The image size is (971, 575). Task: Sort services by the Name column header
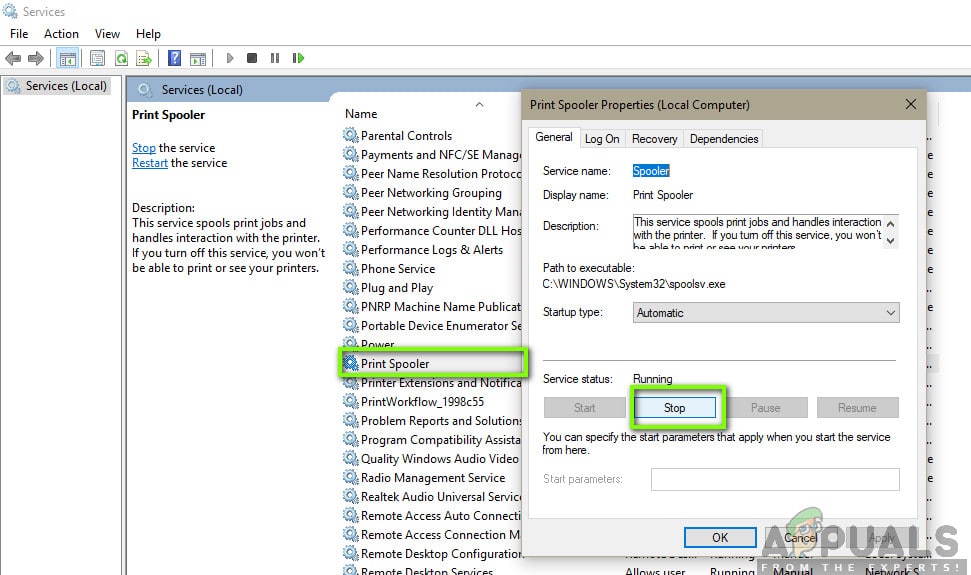pyautogui.click(x=362, y=114)
